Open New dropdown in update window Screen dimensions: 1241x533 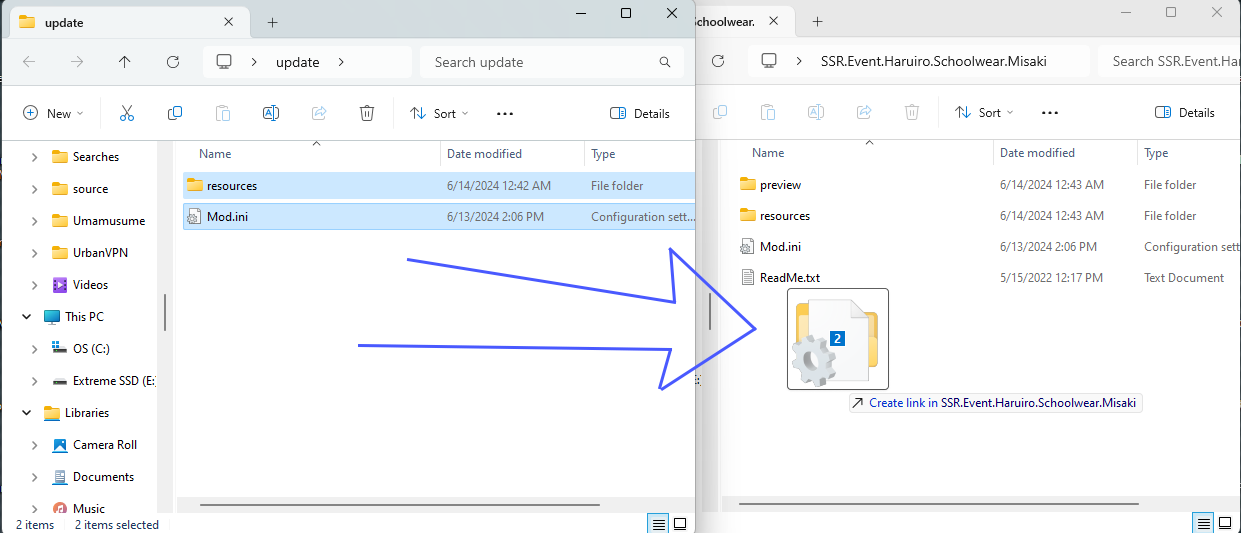pos(53,113)
